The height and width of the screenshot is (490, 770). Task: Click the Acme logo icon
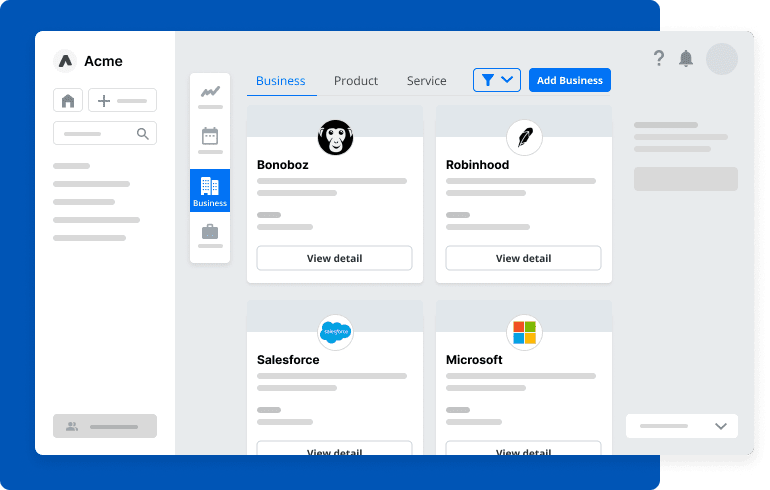tap(65, 61)
